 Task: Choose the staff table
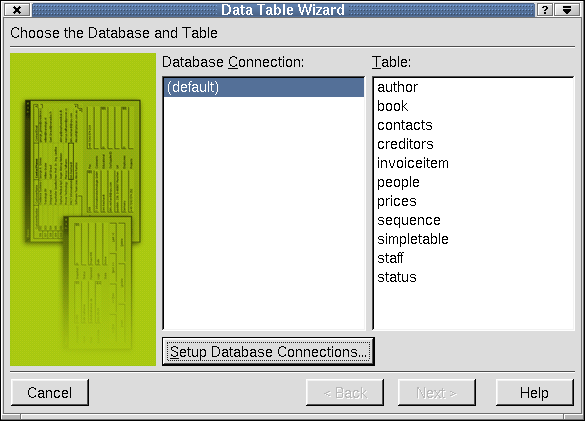pos(390,258)
